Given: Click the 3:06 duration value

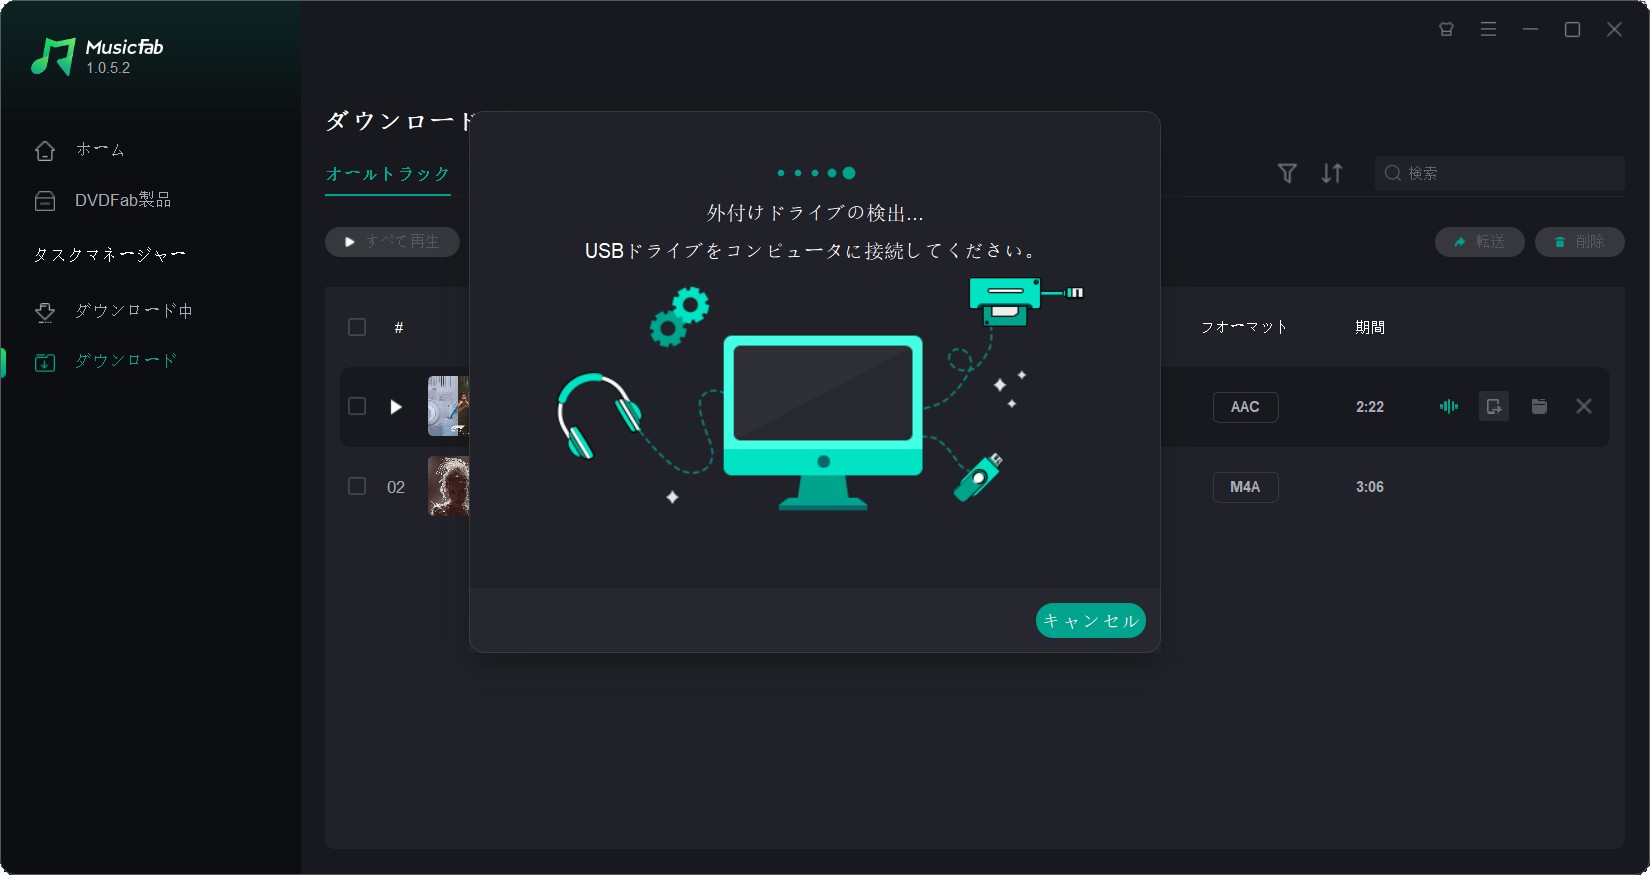Looking at the screenshot, I should (1370, 487).
